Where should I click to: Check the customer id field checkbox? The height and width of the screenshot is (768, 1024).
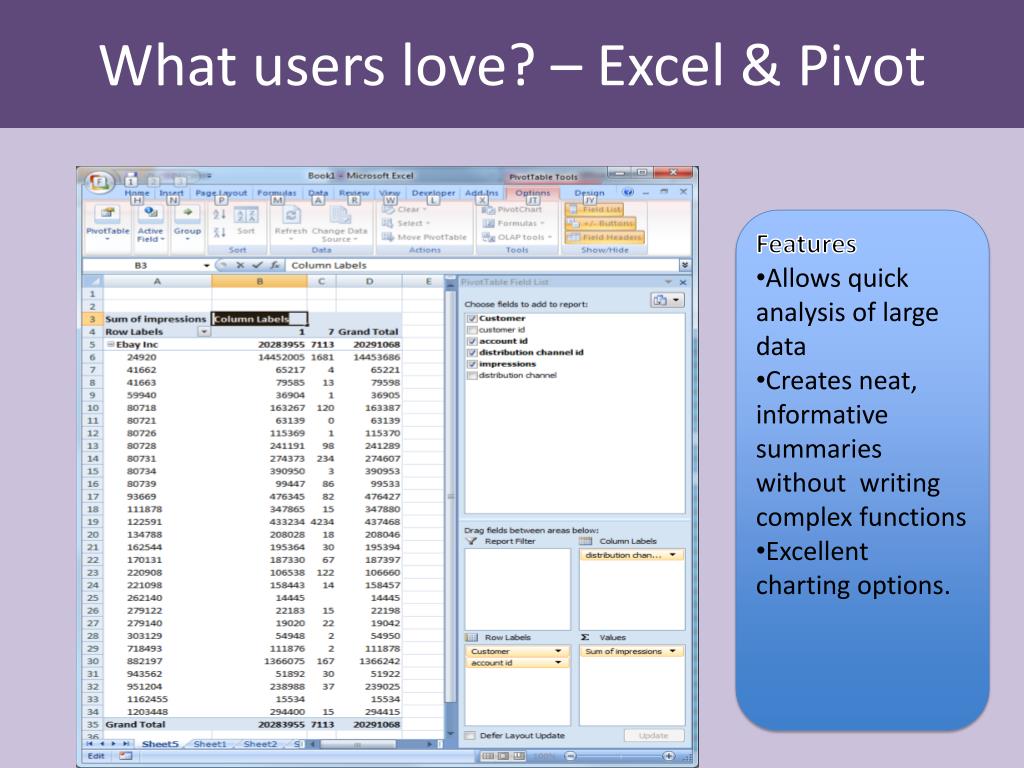coord(472,330)
